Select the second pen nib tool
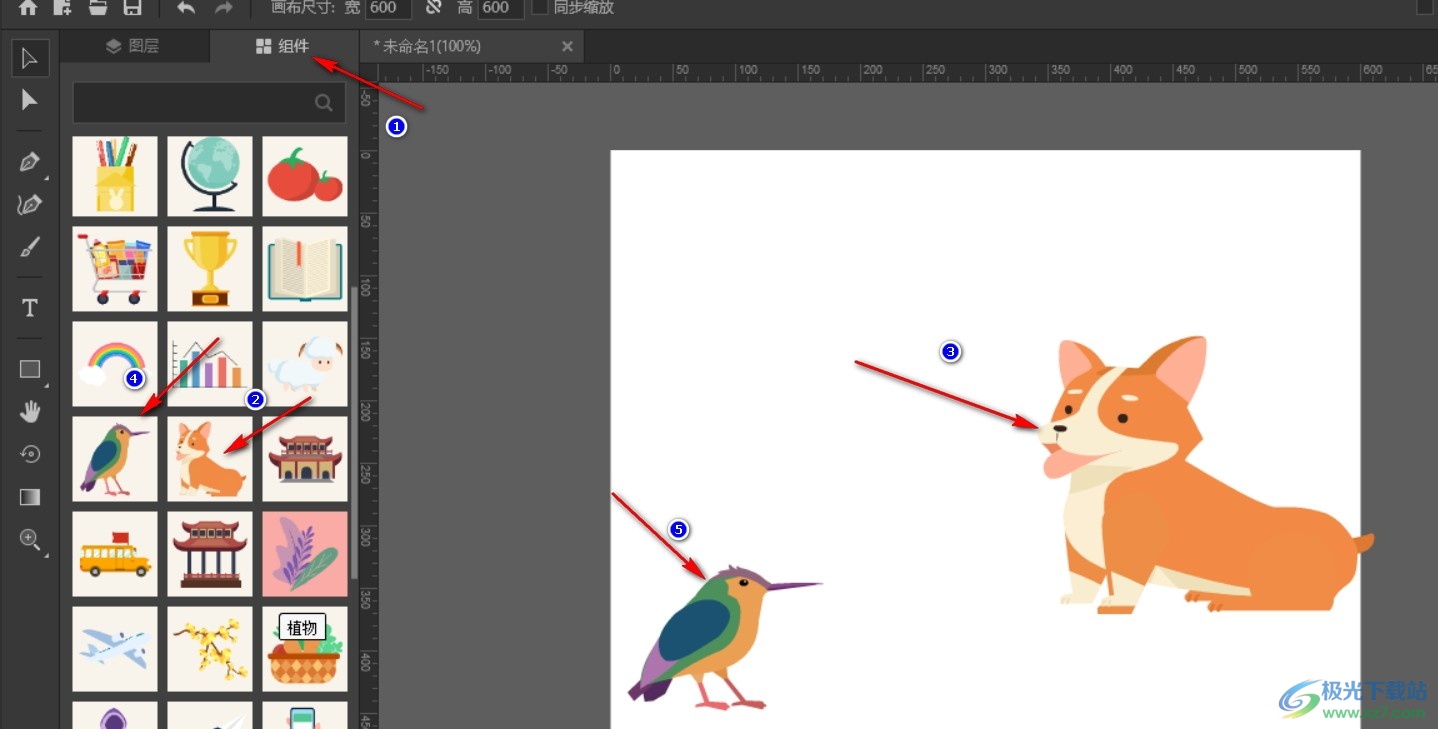This screenshot has width=1438, height=729. [x=30, y=205]
